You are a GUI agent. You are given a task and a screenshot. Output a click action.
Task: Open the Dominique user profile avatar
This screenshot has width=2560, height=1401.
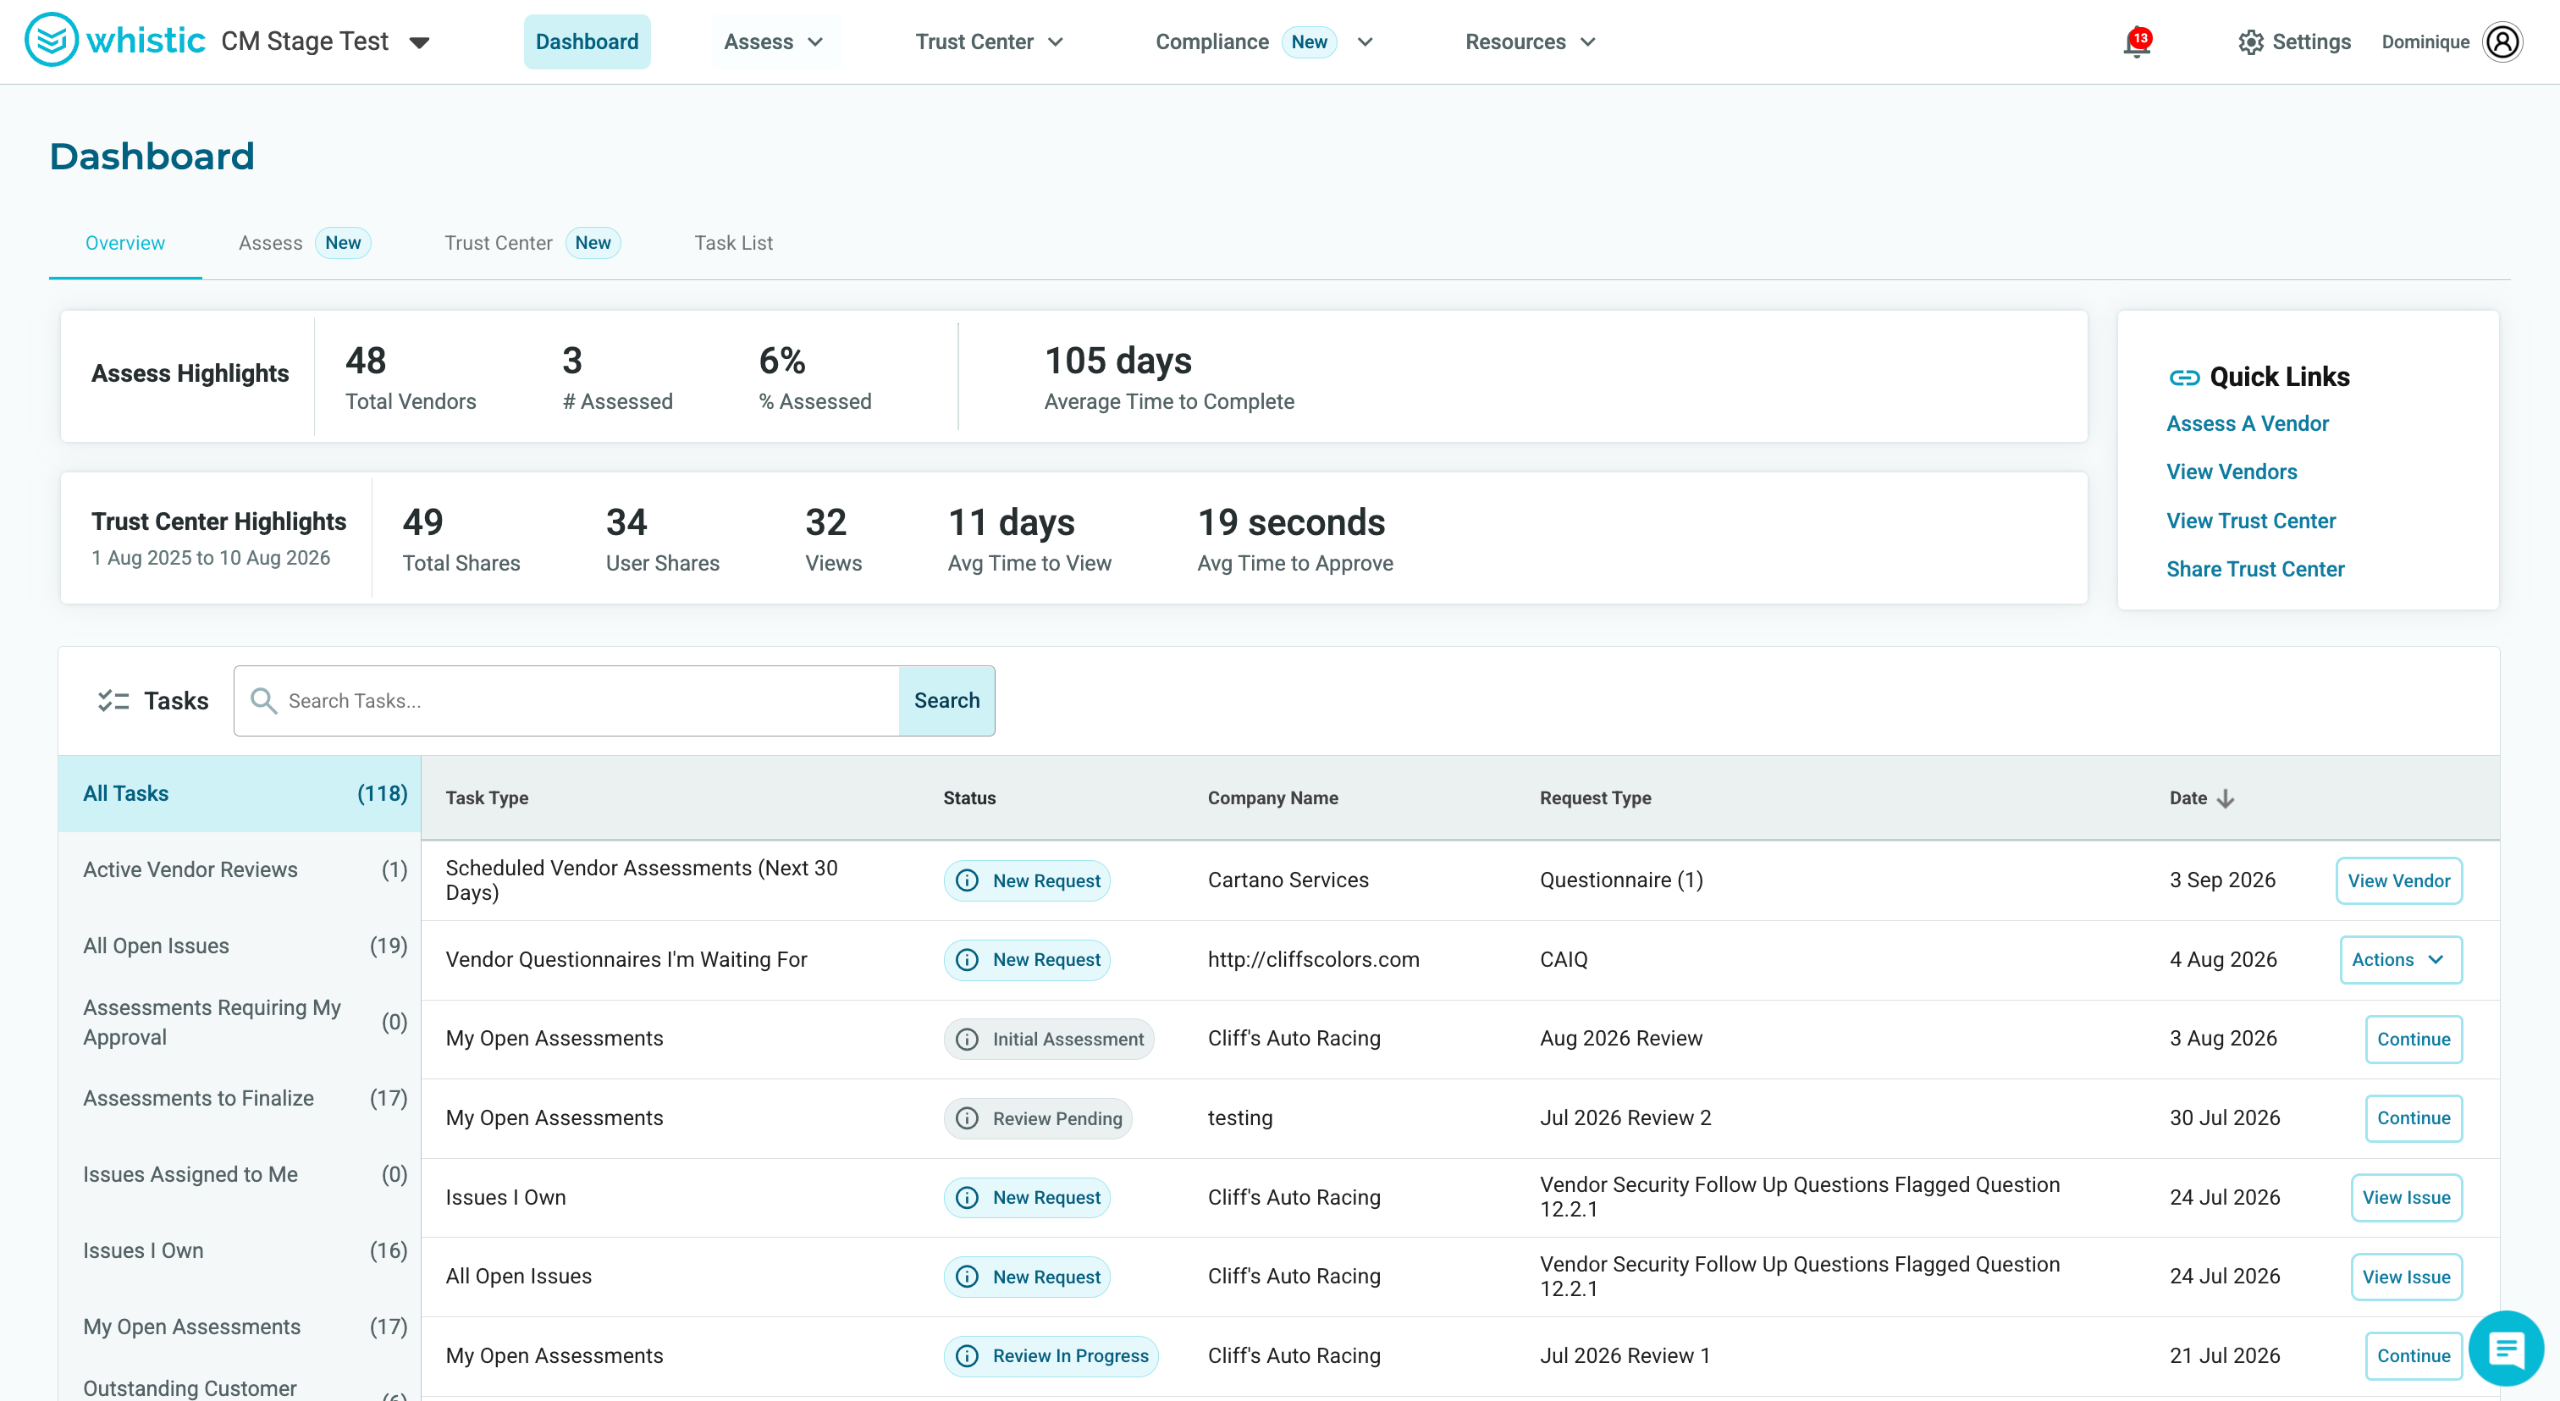2502,42
